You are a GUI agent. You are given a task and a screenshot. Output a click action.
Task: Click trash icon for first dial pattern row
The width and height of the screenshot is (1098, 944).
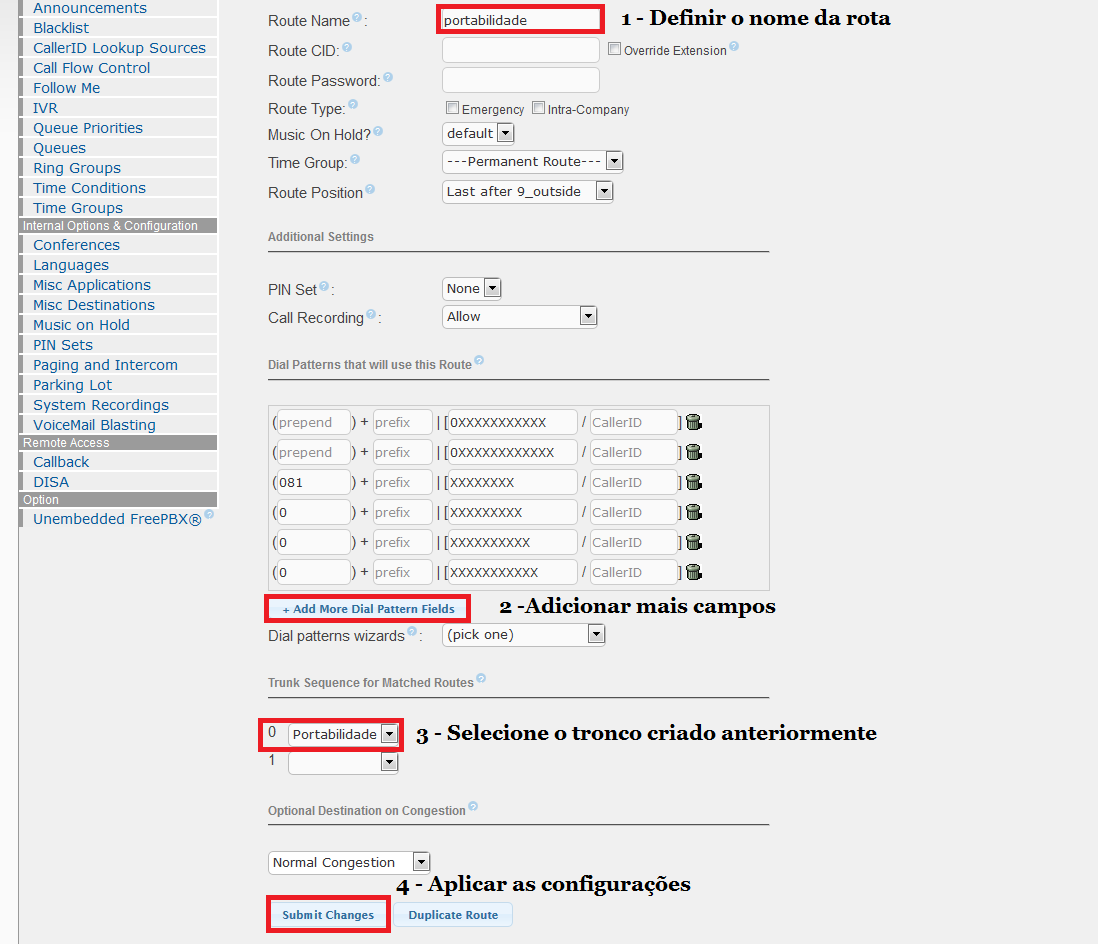(x=693, y=422)
